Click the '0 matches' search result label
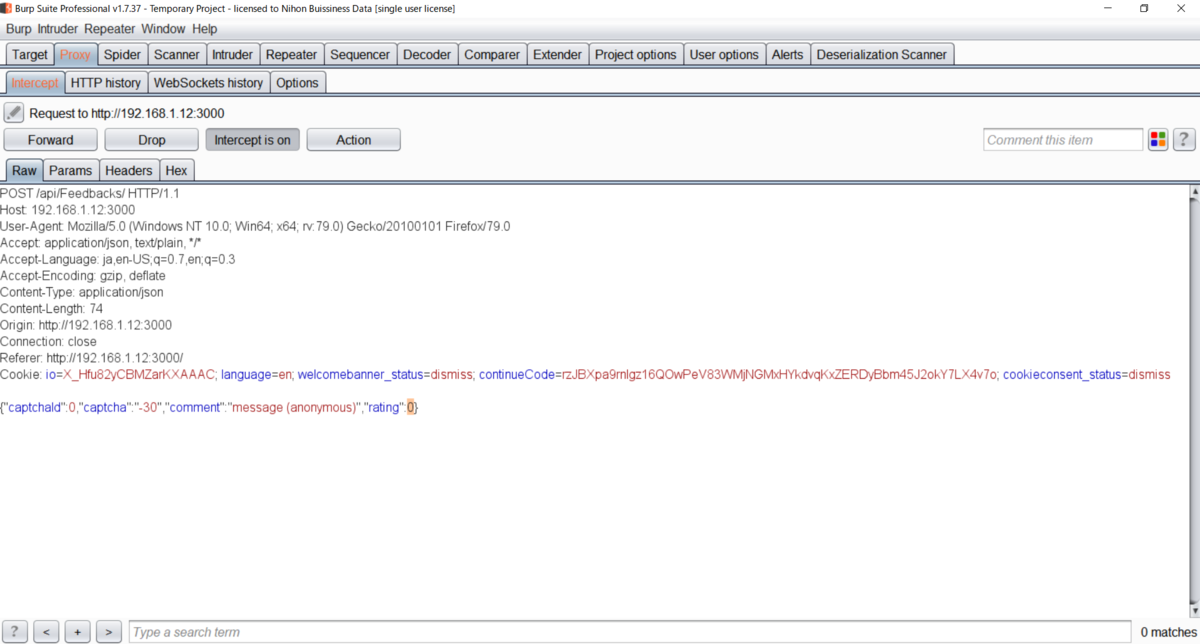1200x644 pixels. tap(1168, 632)
